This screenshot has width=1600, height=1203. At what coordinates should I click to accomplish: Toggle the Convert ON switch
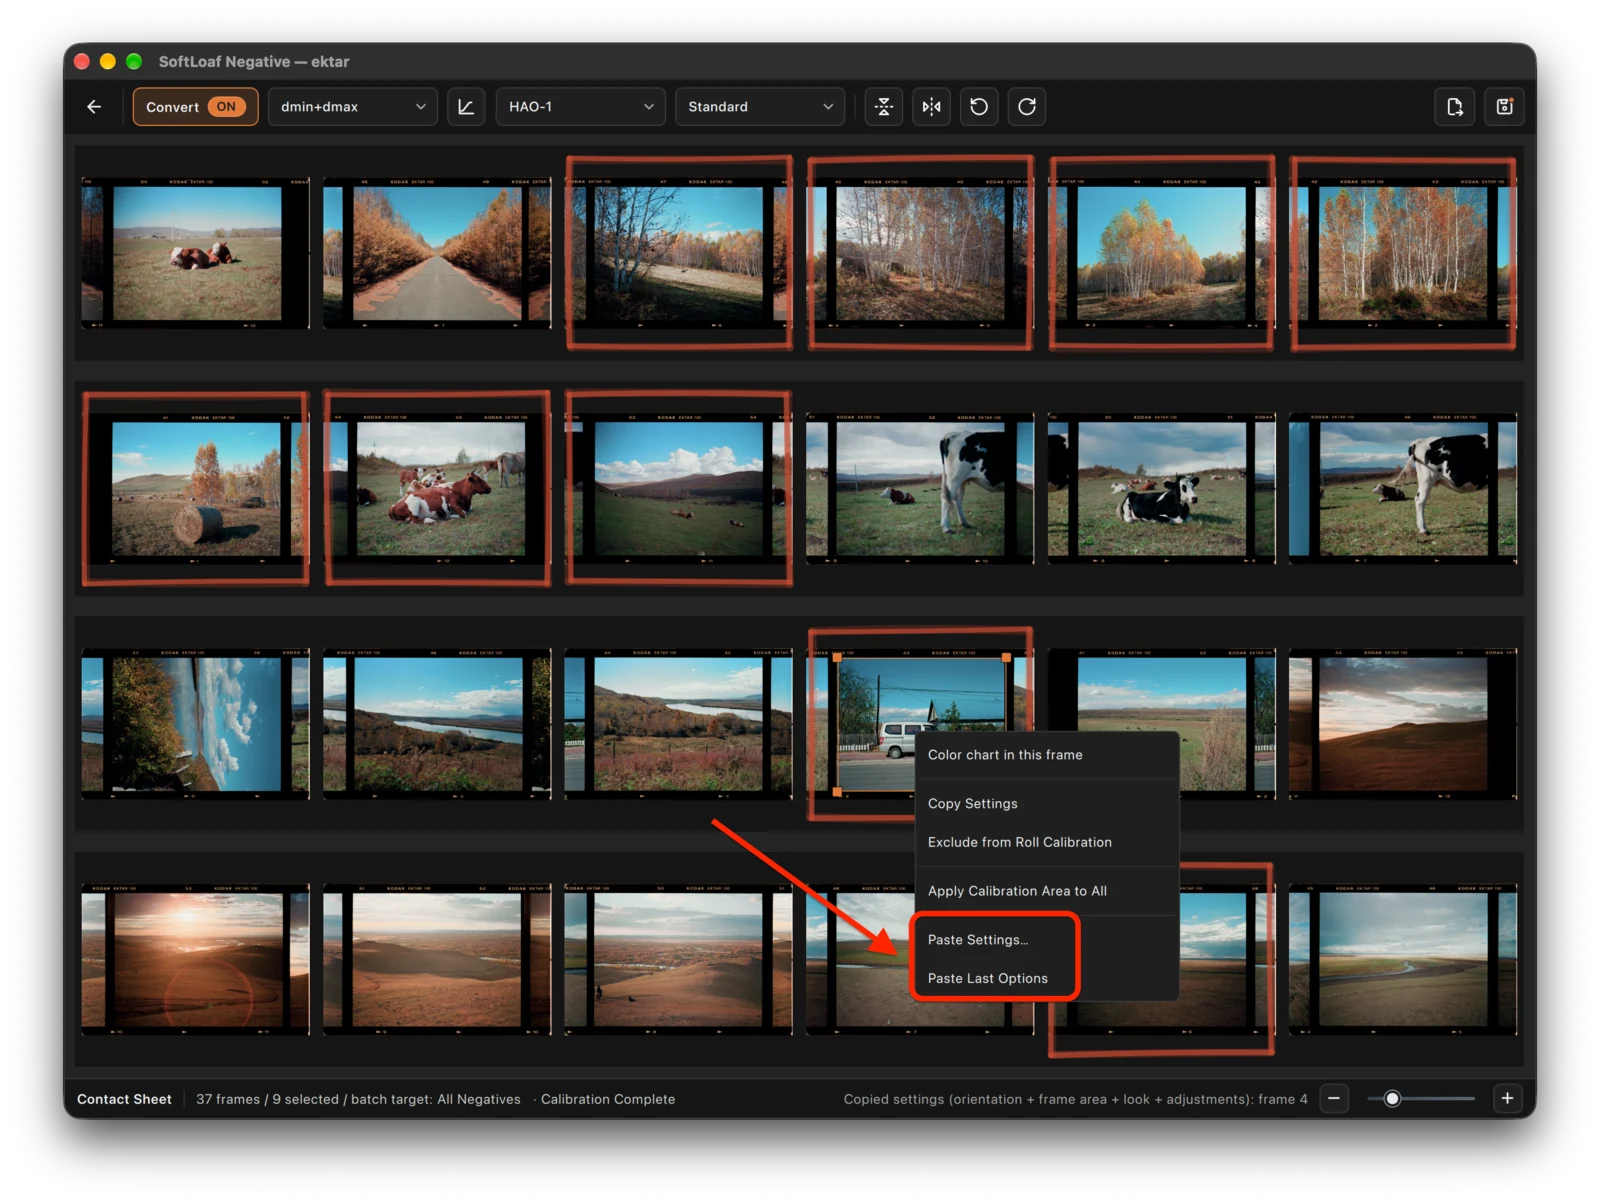(x=195, y=107)
